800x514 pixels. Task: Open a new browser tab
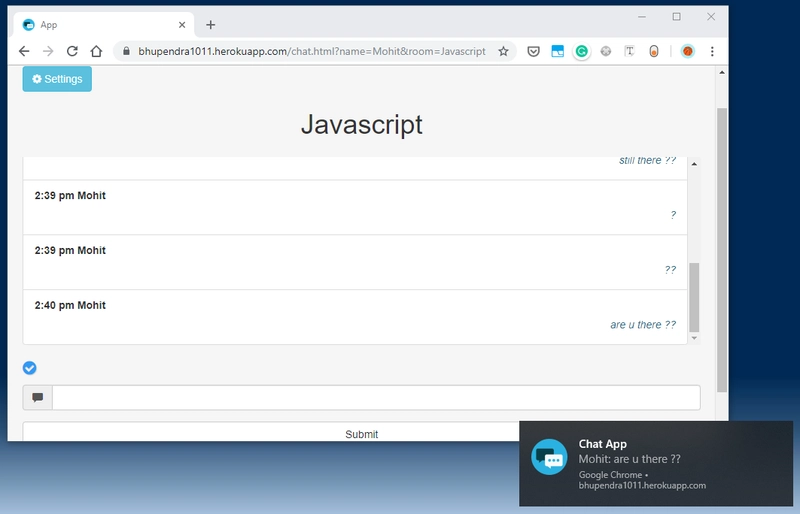(x=211, y=25)
